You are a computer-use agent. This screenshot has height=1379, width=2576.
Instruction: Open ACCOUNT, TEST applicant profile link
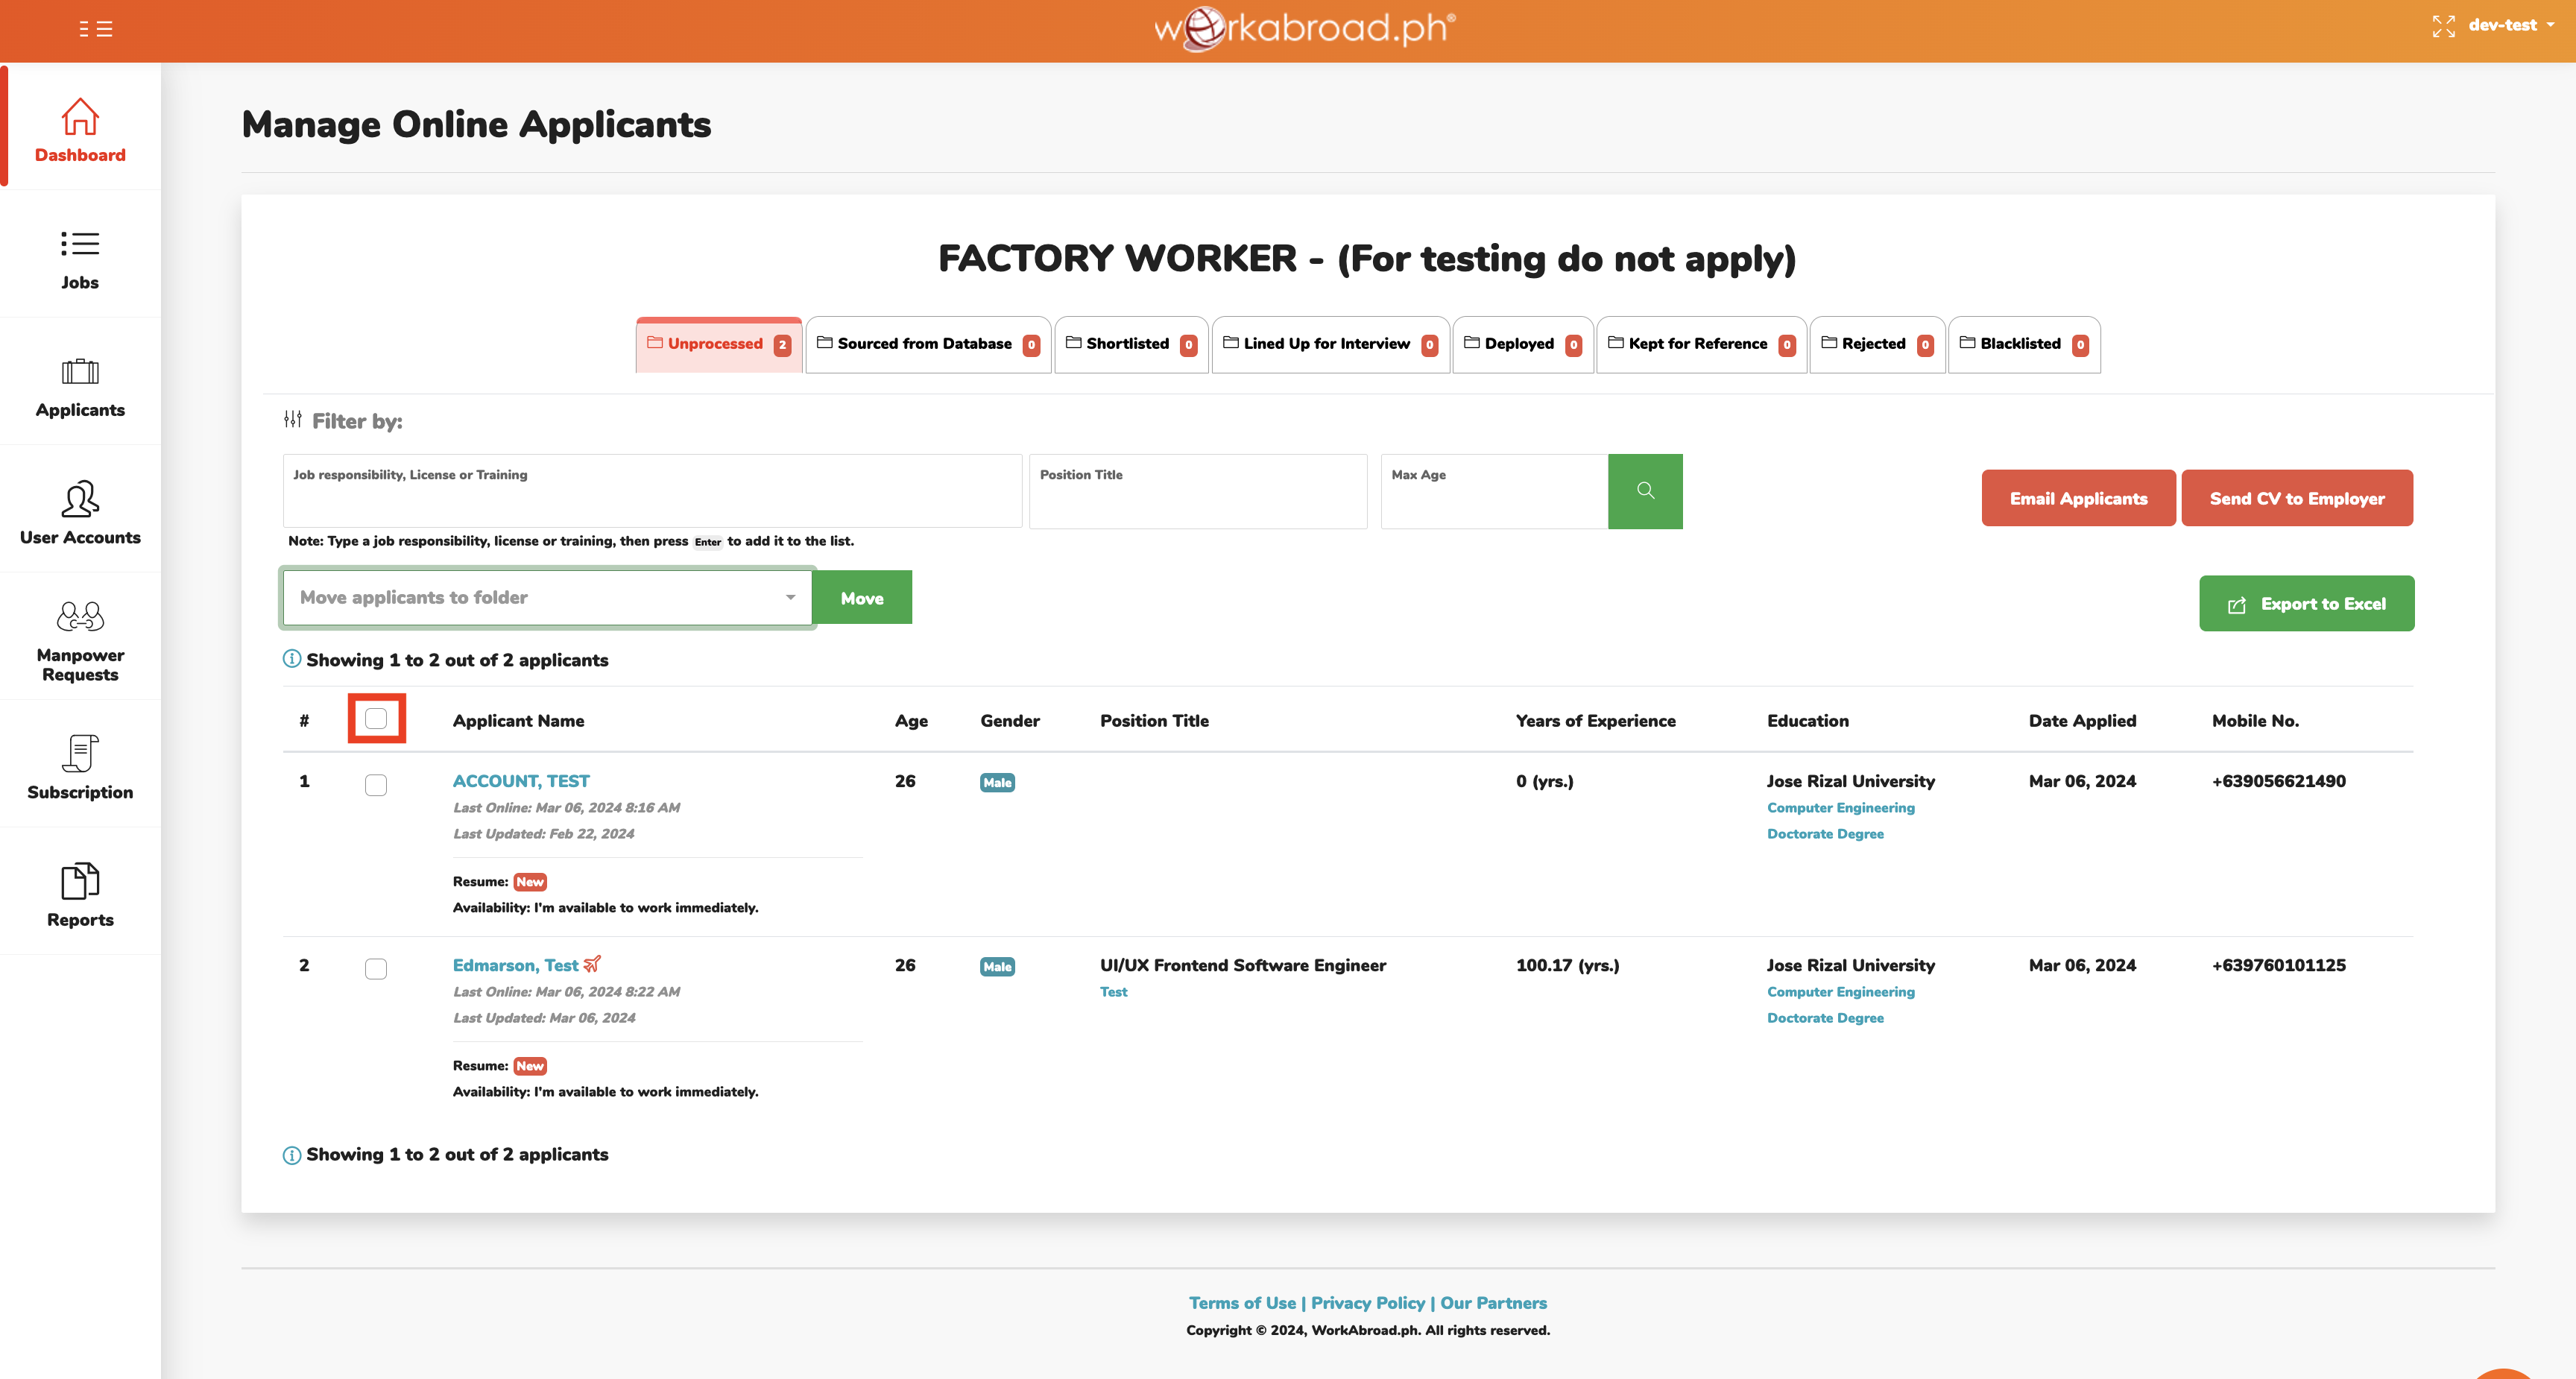pos(521,781)
